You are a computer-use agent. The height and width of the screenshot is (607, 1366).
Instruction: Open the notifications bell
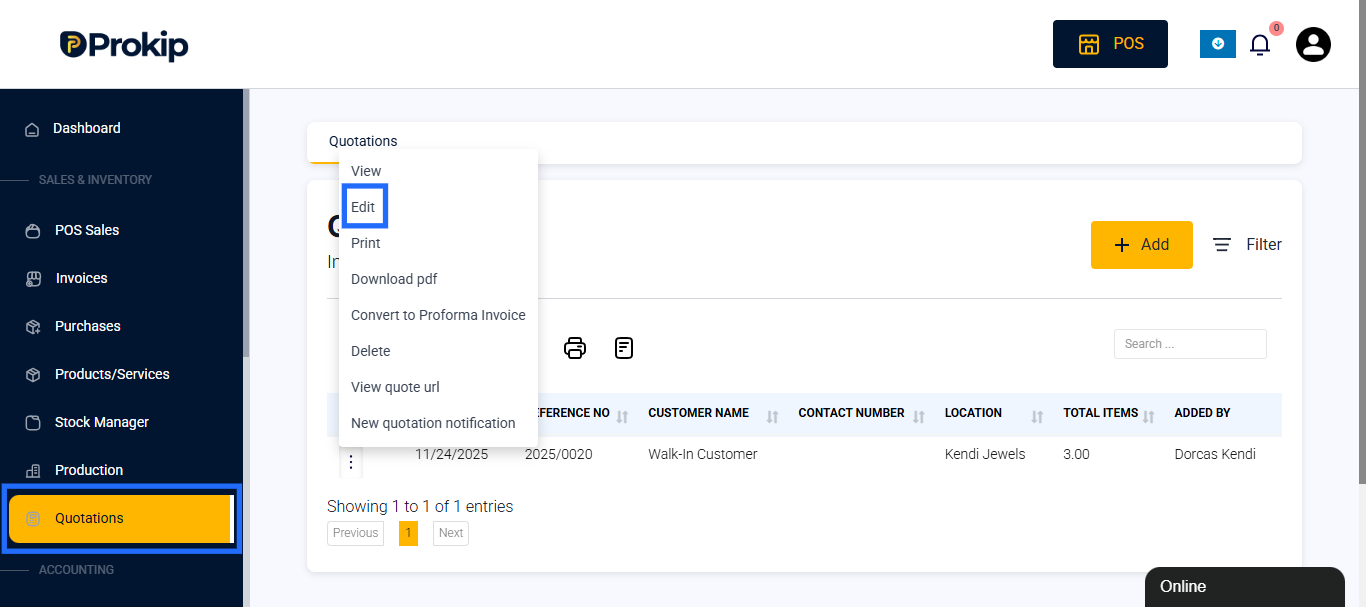point(1260,44)
